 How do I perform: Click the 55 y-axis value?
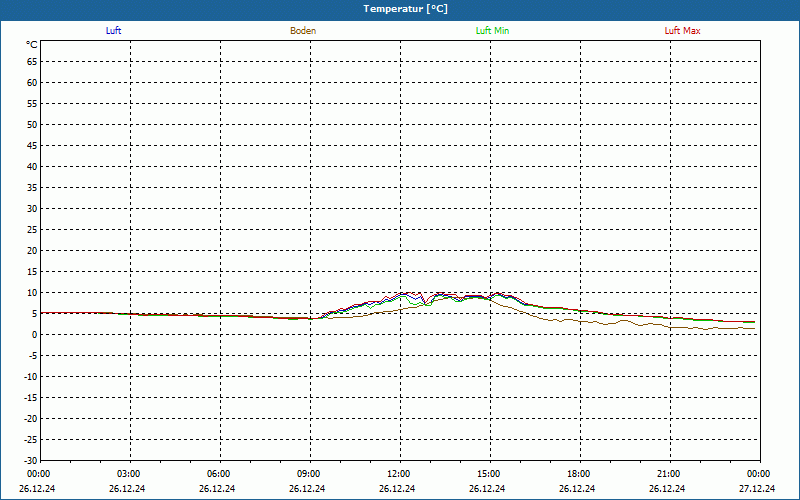coord(32,104)
